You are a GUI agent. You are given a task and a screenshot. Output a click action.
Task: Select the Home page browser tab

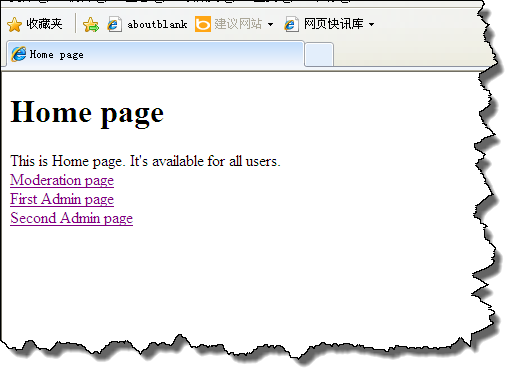tap(155, 54)
